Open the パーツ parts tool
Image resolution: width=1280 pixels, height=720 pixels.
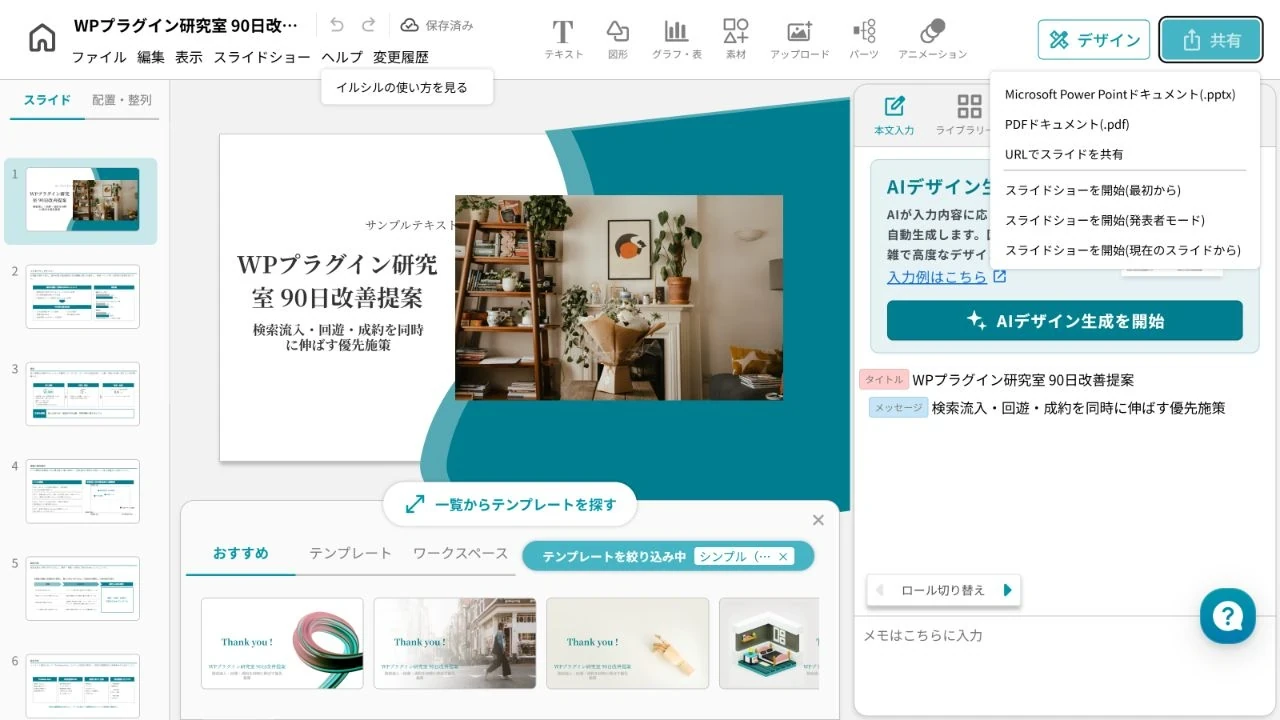point(864,39)
